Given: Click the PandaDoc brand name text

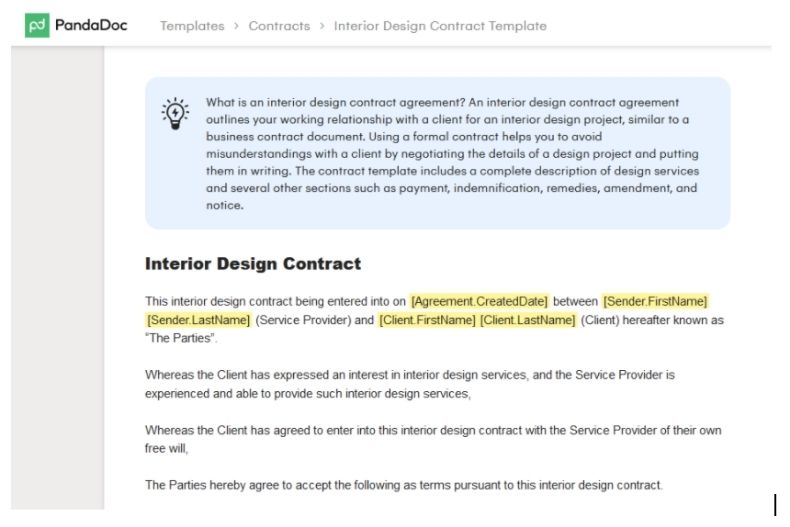Looking at the screenshot, I should [x=91, y=25].
